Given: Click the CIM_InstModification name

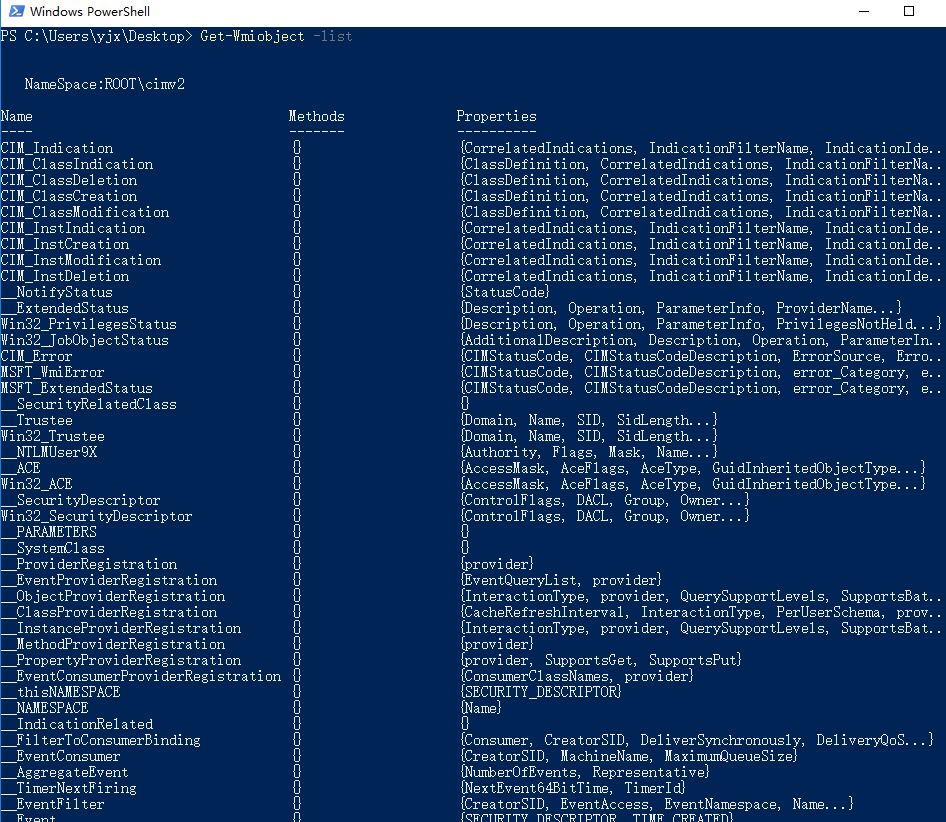Looking at the screenshot, I should click(81, 260).
